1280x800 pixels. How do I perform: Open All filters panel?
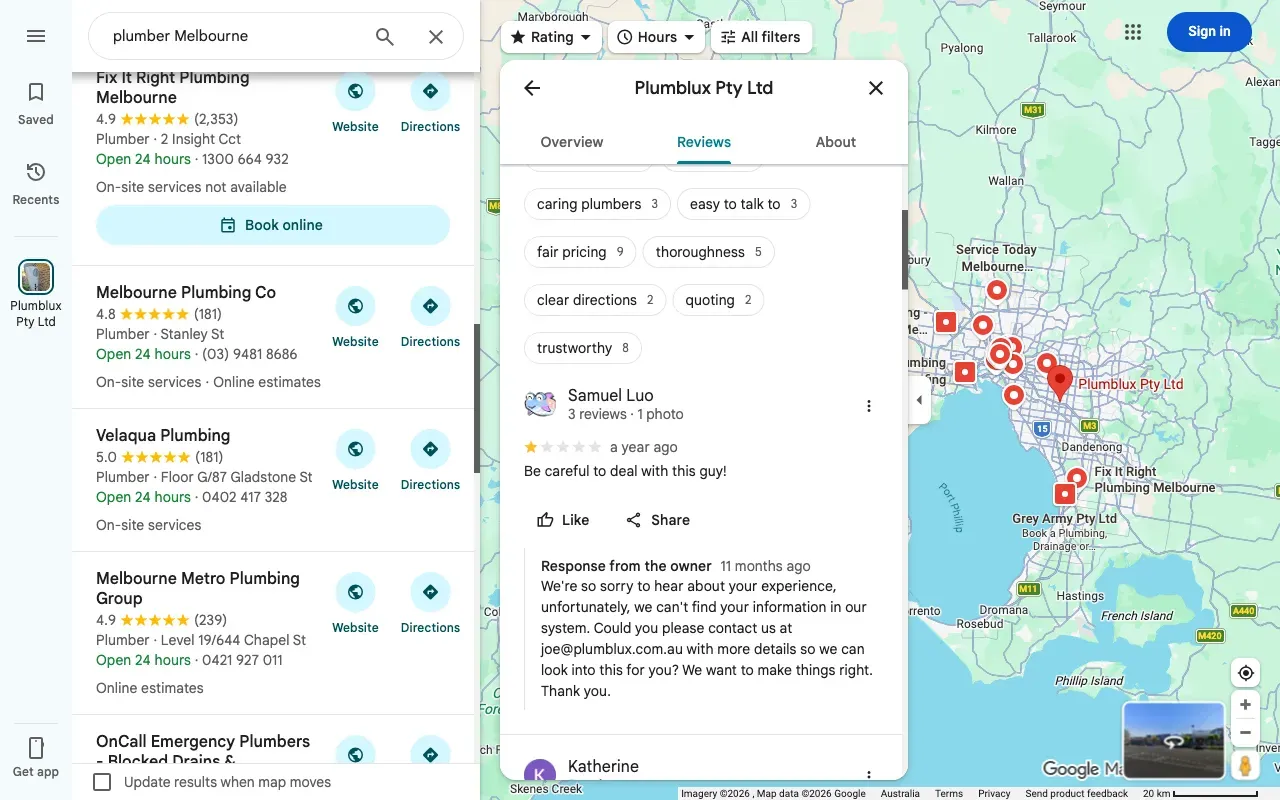761,37
